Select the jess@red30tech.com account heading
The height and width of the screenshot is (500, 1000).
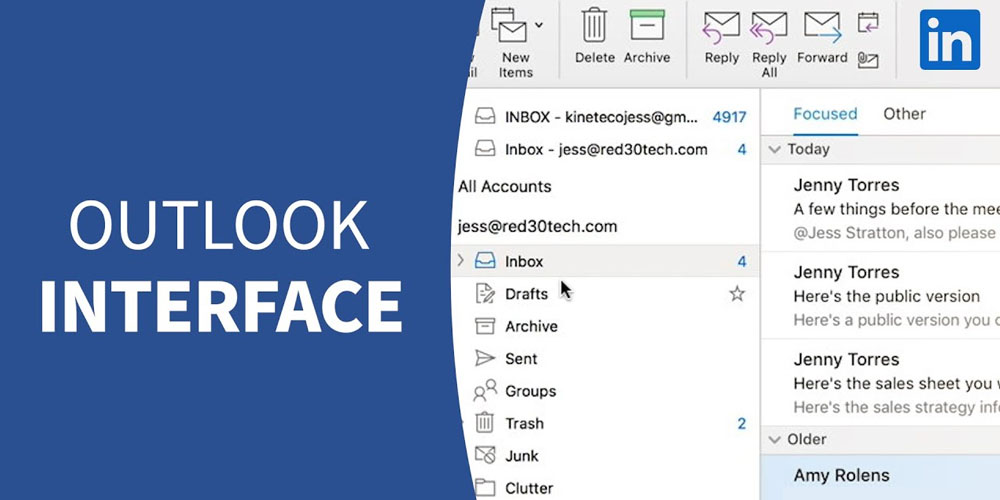[x=538, y=226]
